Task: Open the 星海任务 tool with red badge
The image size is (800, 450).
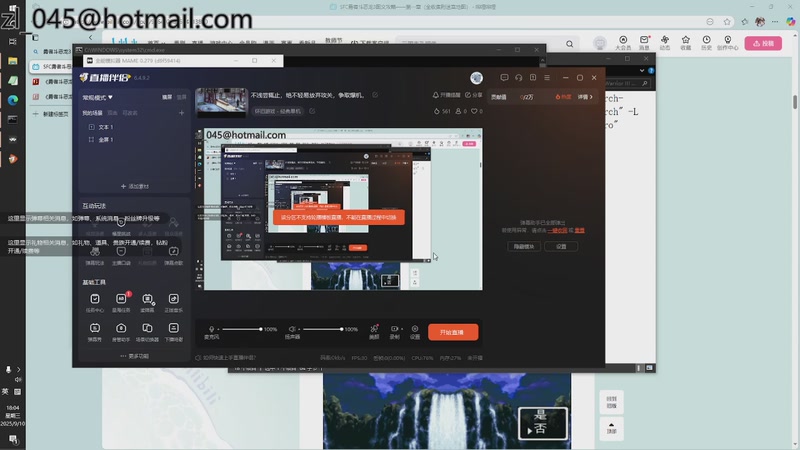Action: pos(121,303)
